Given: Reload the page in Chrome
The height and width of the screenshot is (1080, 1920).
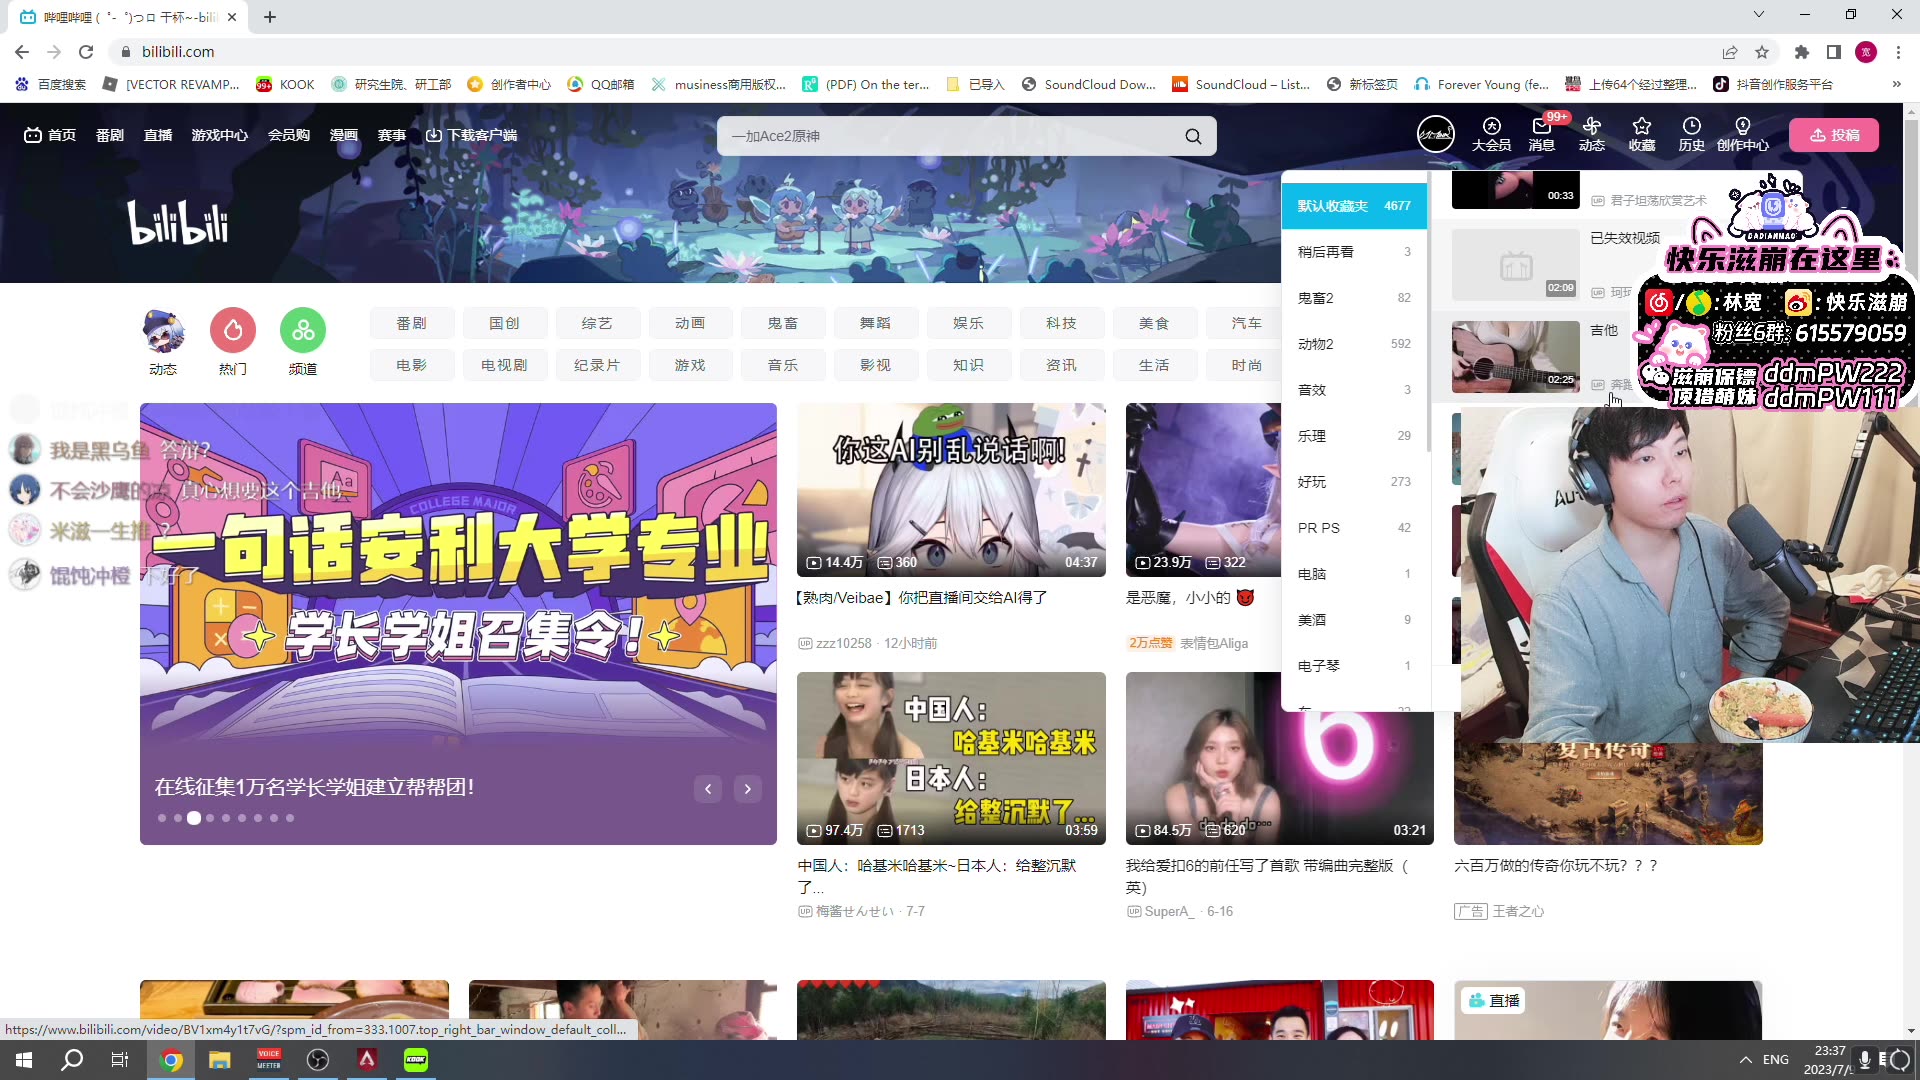Looking at the screenshot, I should pyautogui.click(x=86, y=52).
